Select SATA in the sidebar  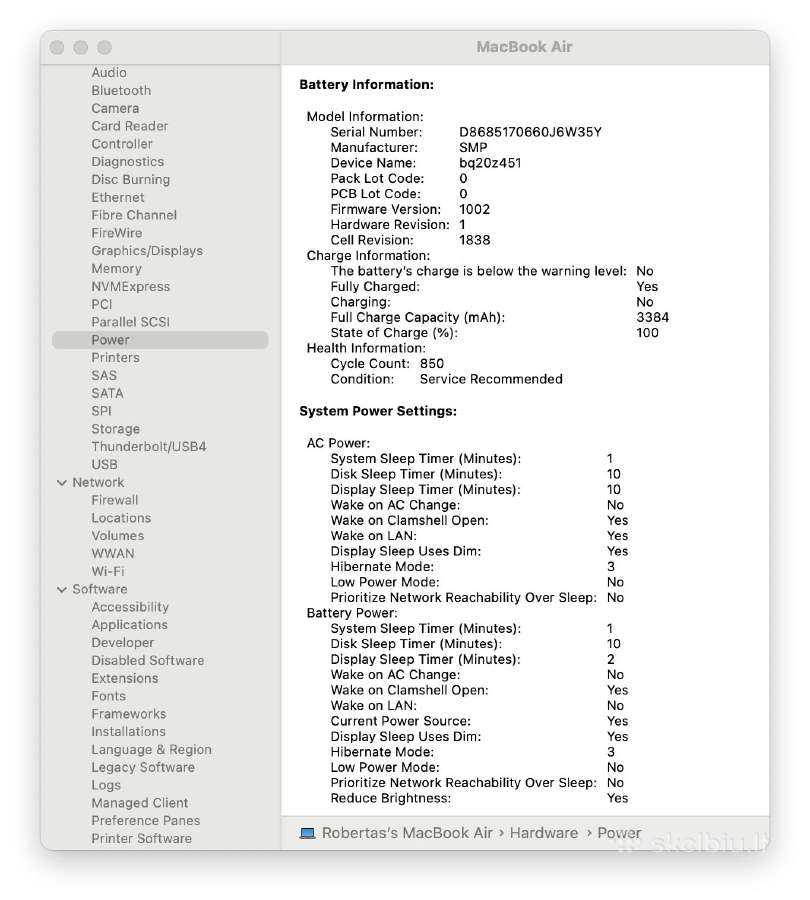(107, 393)
